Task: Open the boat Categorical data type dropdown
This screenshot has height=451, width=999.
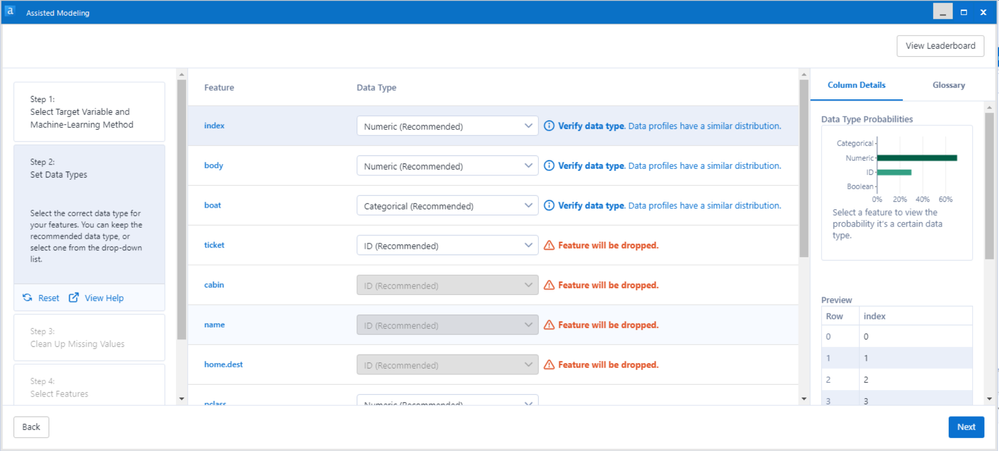Action: (447, 206)
